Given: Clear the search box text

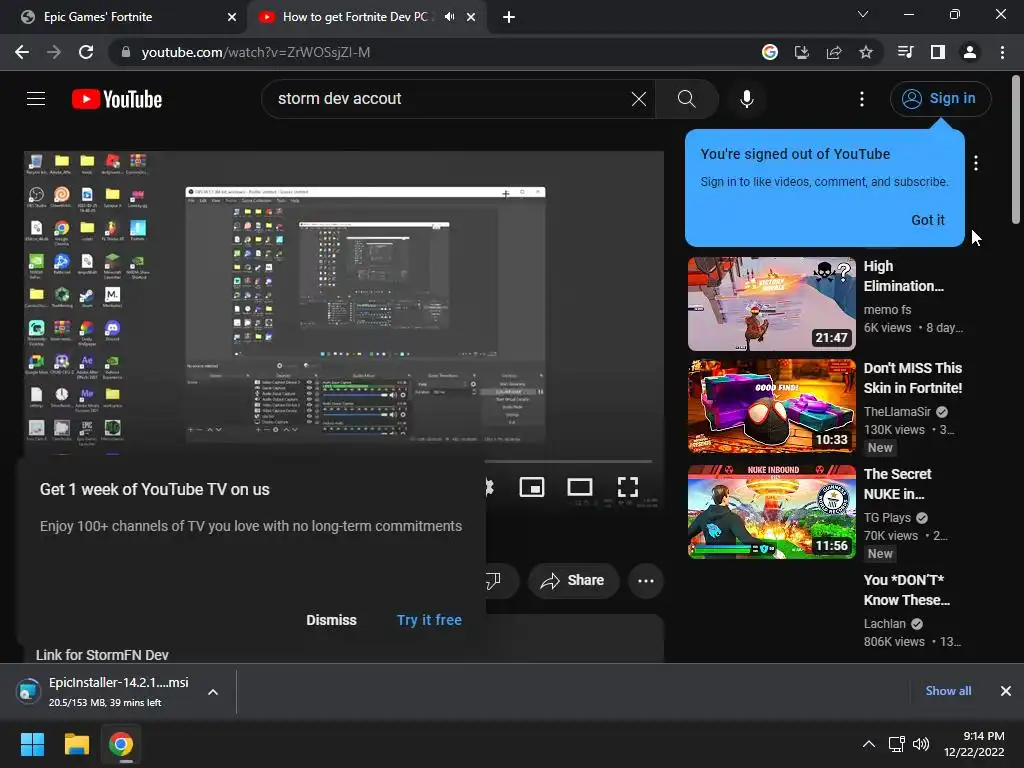Looking at the screenshot, I should 639,99.
